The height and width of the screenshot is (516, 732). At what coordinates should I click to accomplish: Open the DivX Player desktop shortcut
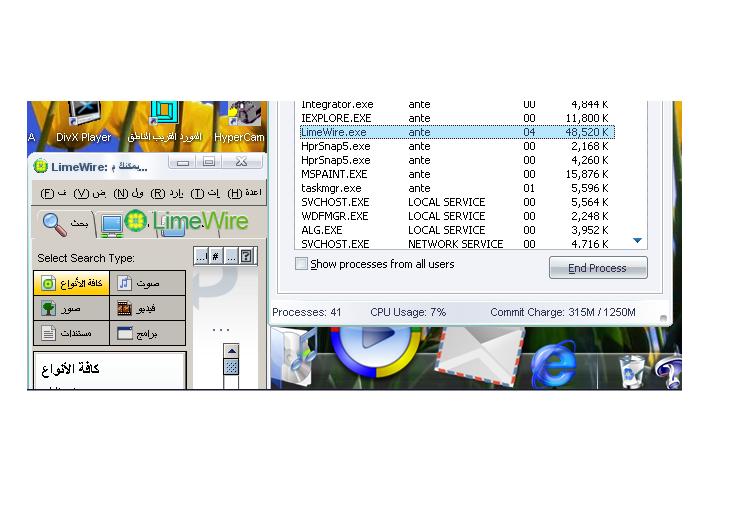point(84,122)
